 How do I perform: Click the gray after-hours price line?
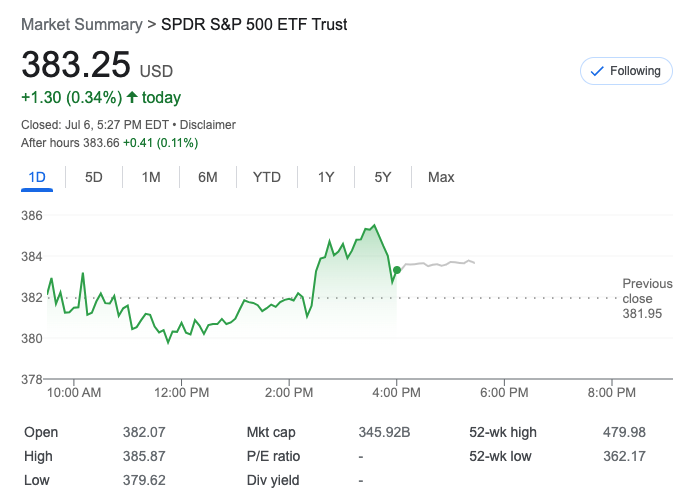point(440,264)
